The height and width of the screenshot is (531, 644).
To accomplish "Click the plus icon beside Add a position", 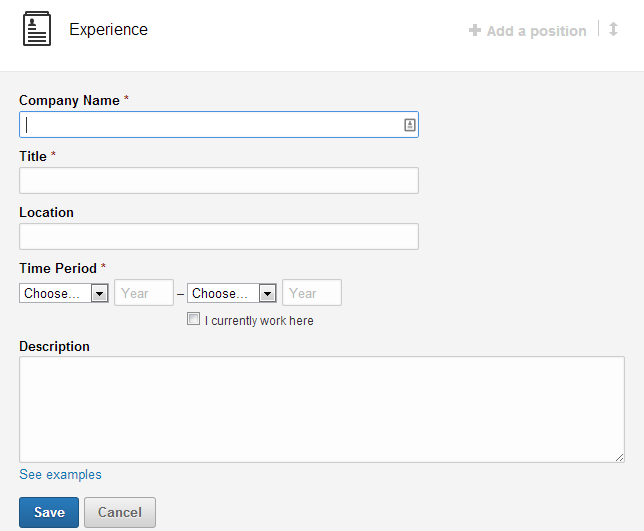I will click(x=475, y=30).
